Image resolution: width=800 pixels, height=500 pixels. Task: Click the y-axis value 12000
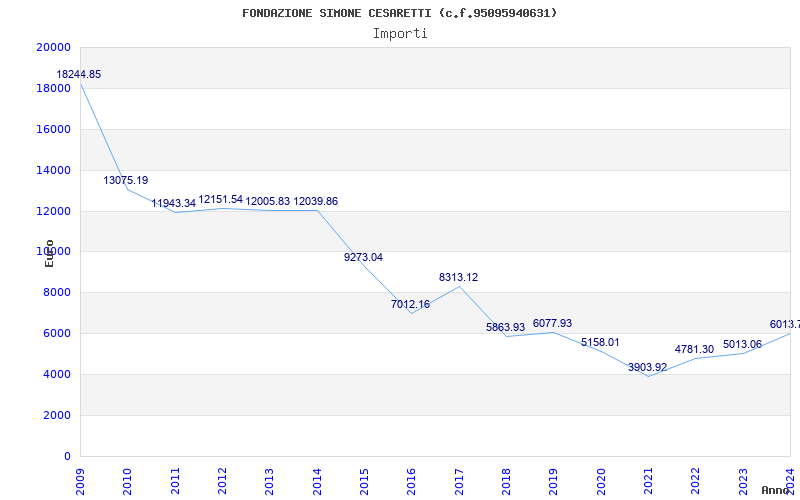click(53, 211)
